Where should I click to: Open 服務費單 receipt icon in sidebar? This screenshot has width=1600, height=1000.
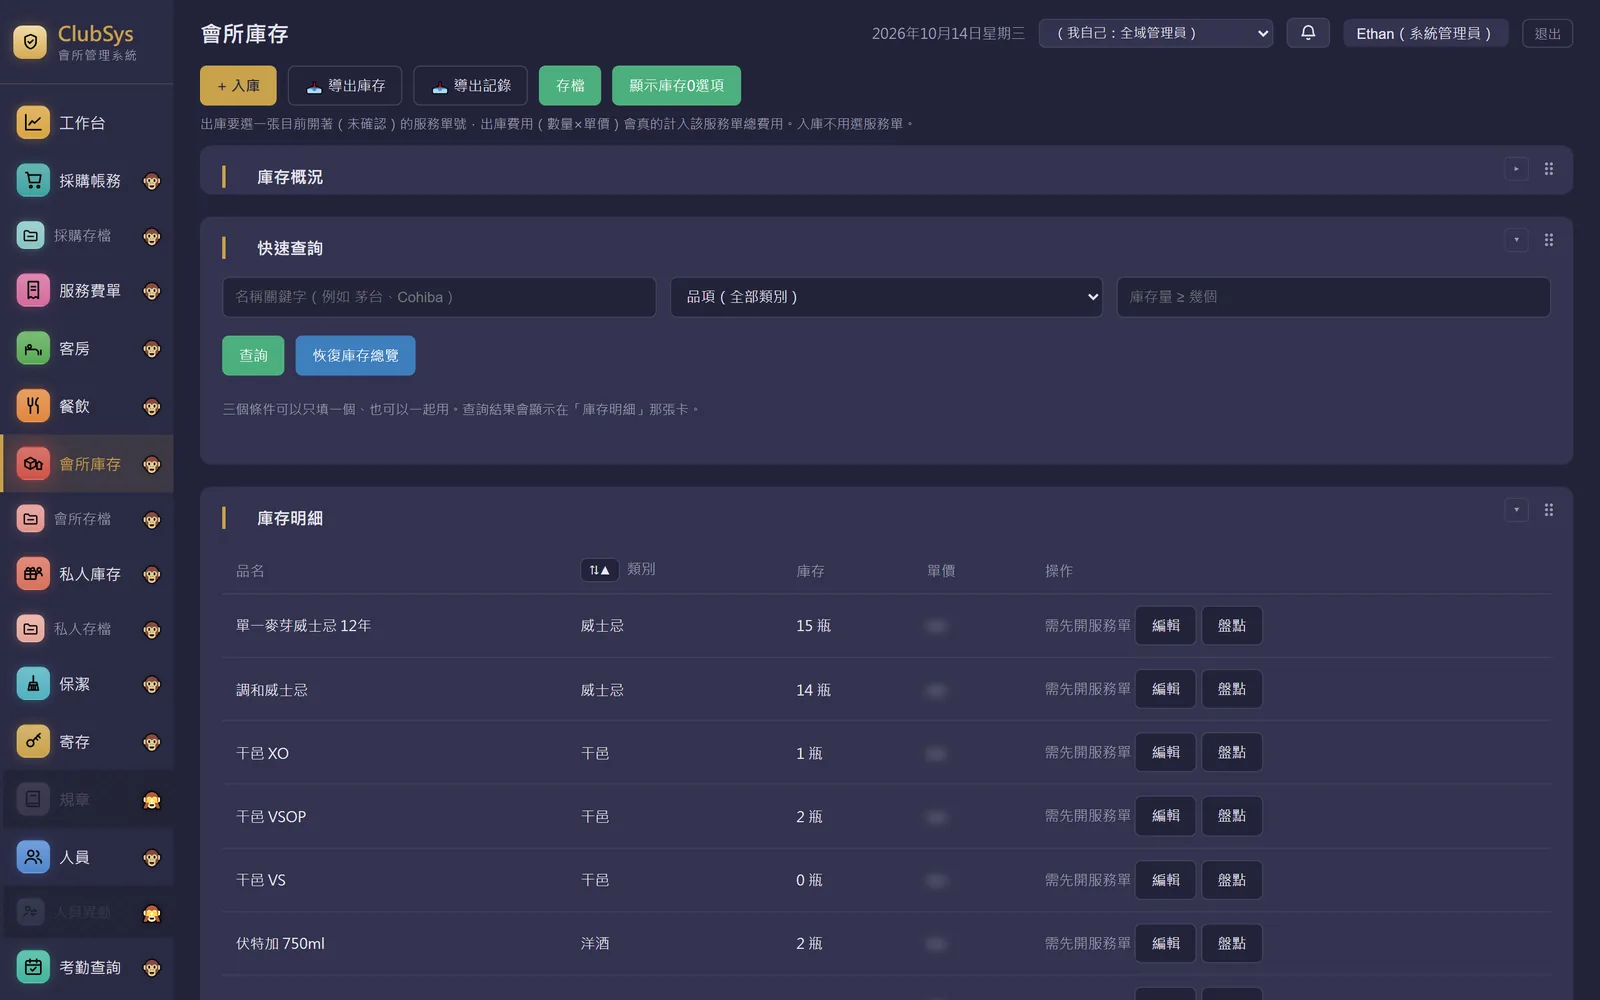click(33, 291)
